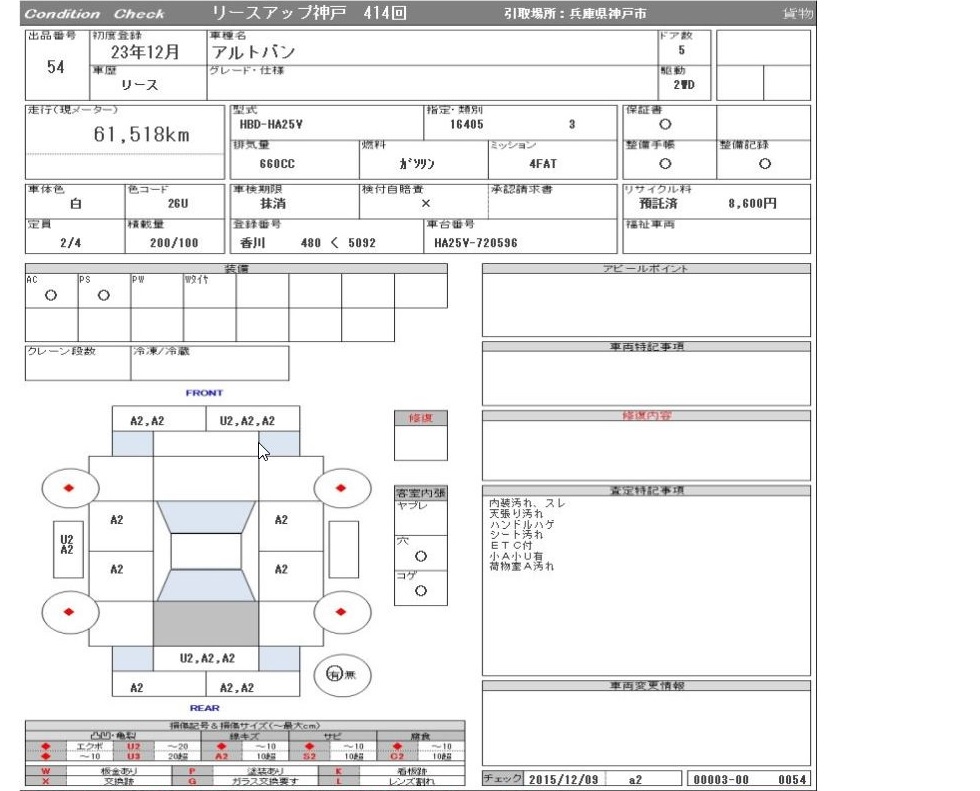The width and height of the screenshot is (980, 791).
Task: Select the rear-right wheel red diamond marker
Action: tap(341, 612)
